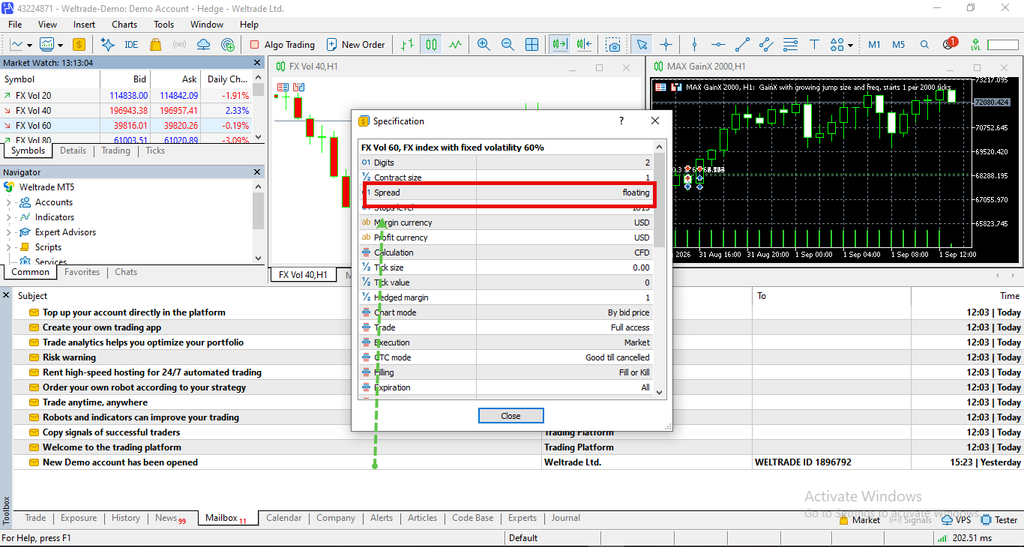Image resolution: width=1024 pixels, height=547 pixels.
Task: Expand the Accounts node in Navigator
Action: [8, 202]
